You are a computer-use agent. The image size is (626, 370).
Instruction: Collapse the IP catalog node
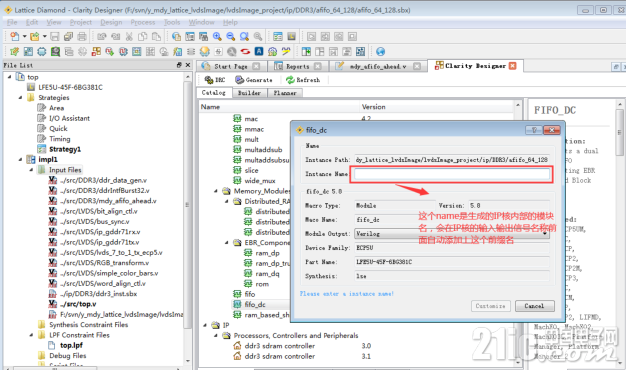tap(205, 325)
